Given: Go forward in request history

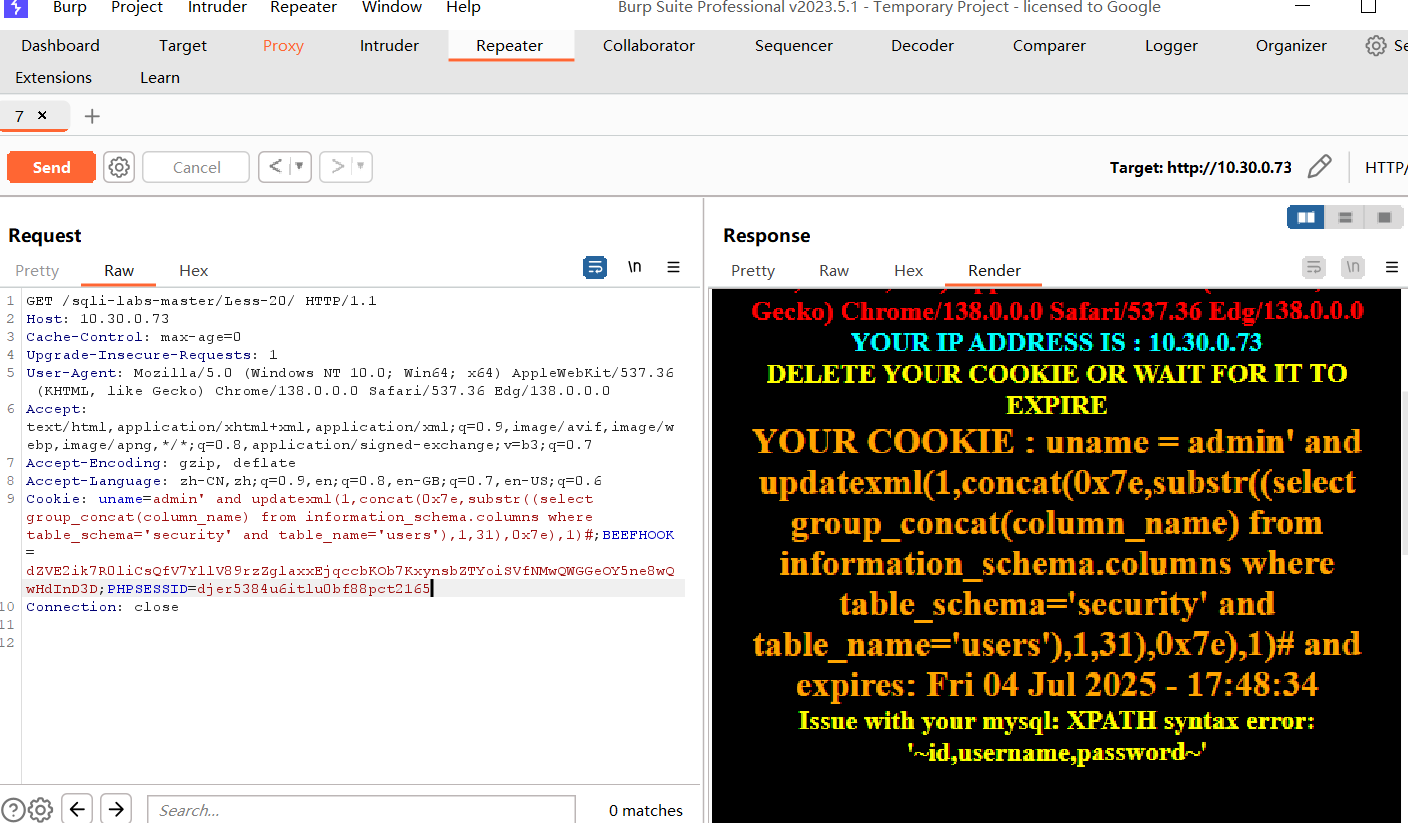Looking at the screenshot, I should [337, 167].
